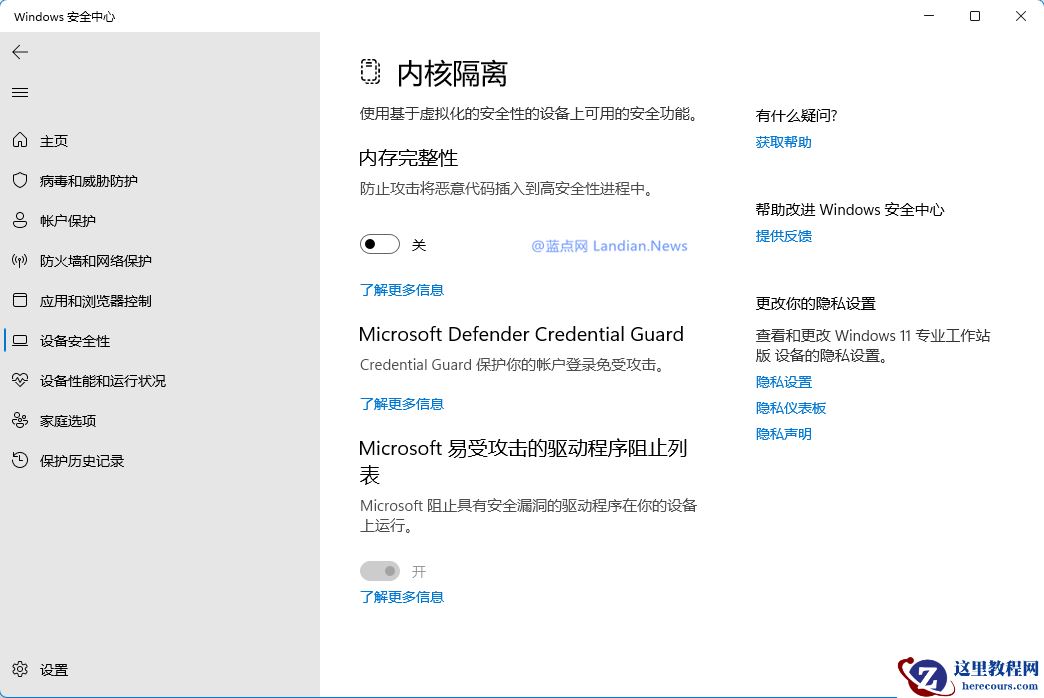Enable the 内存完整性 toggle
1044x698 pixels.
(379, 243)
